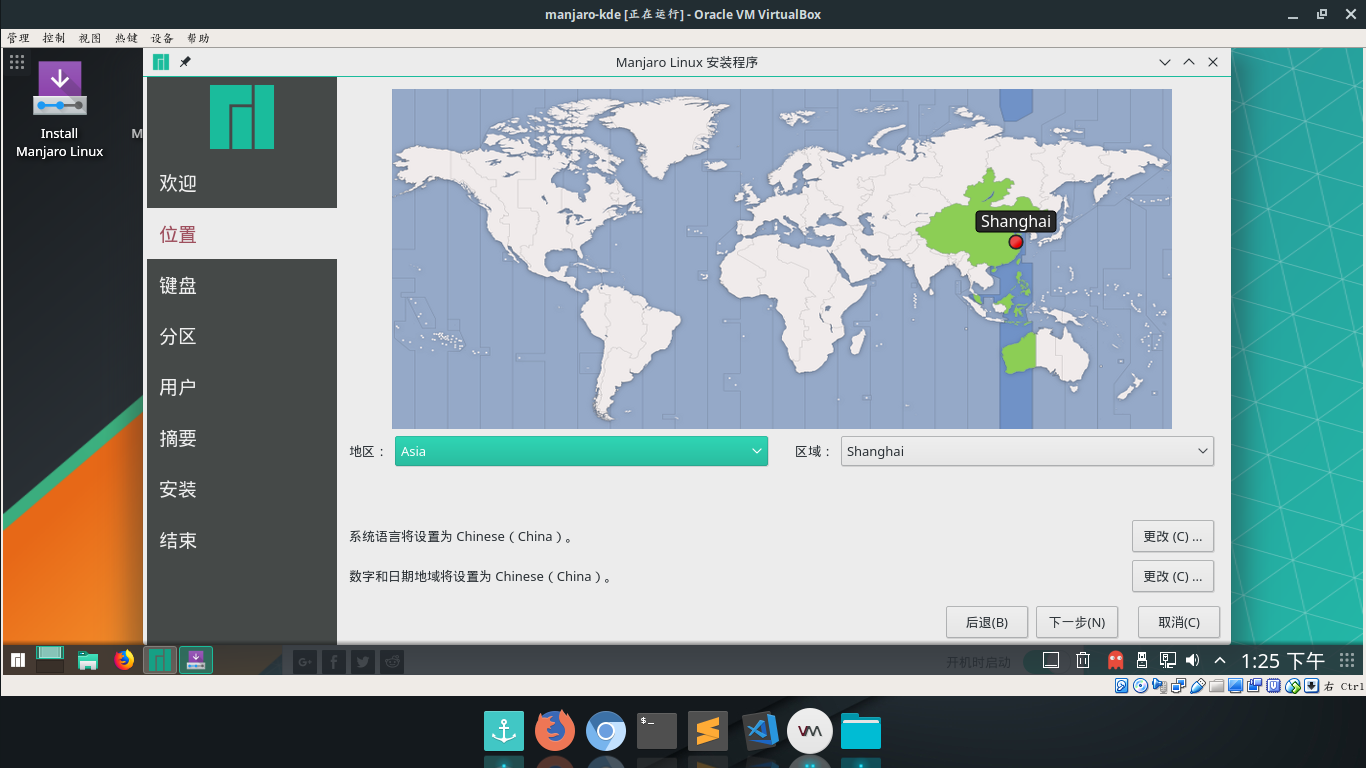Image resolution: width=1366 pixels, height=768 pixels.
Task: Launch Firefox from the guest panel
Action: click(124, 660)
